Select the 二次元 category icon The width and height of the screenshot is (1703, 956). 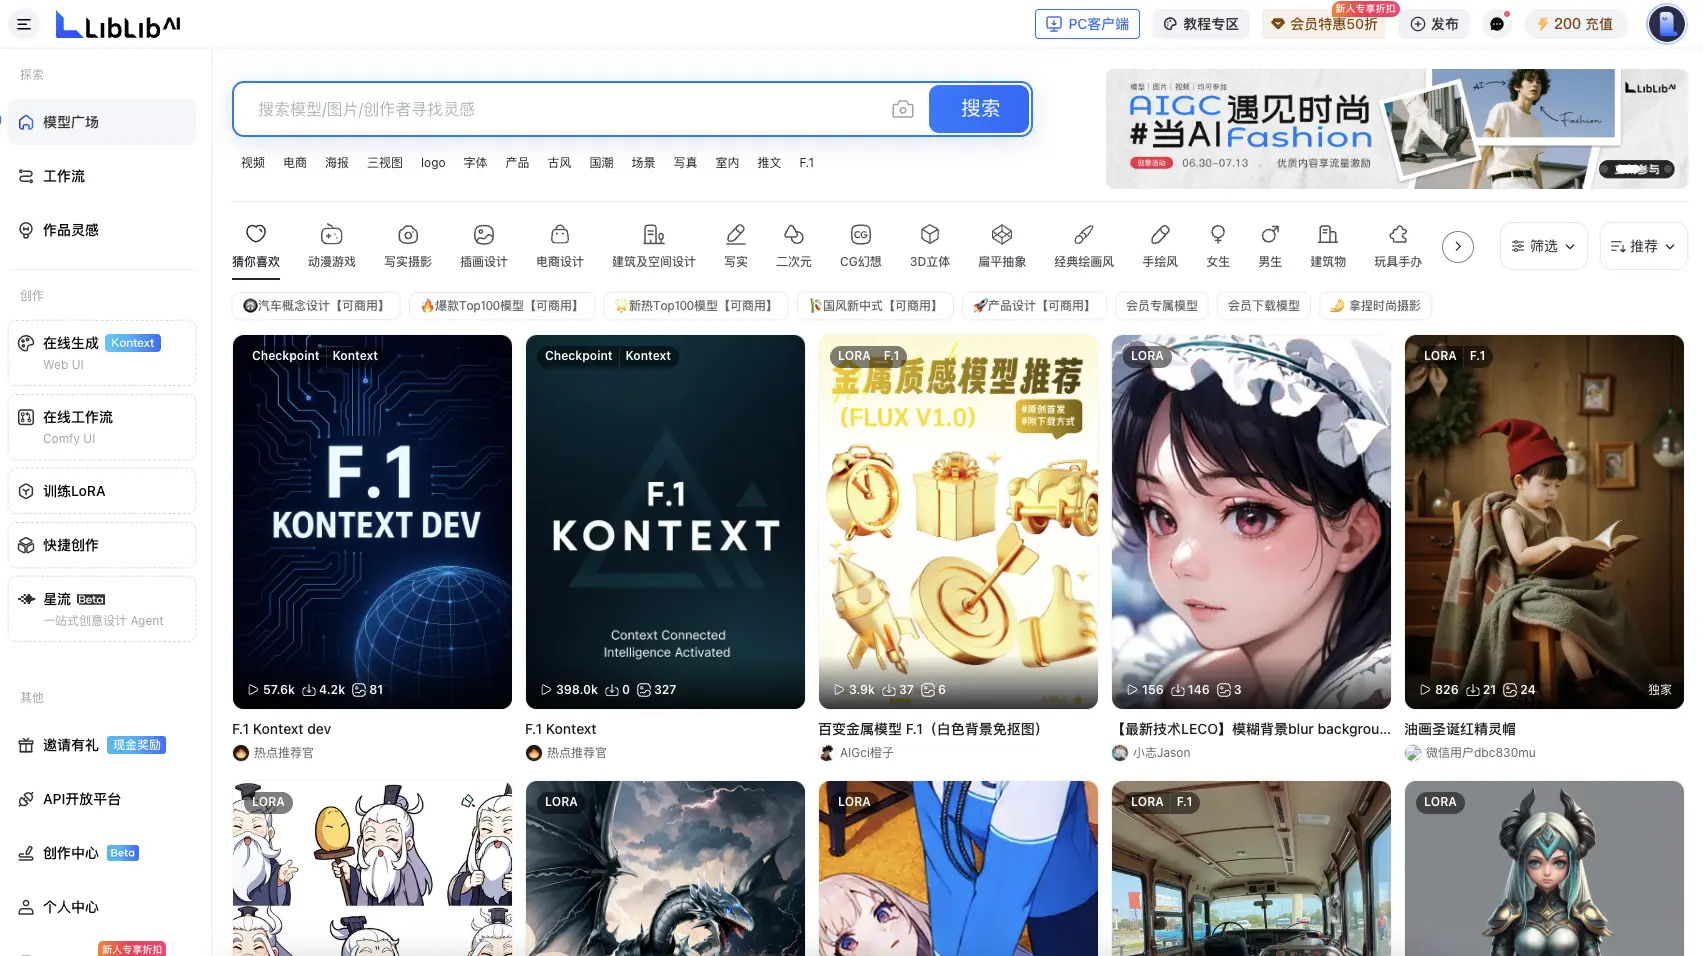click(x=794, y=246)
